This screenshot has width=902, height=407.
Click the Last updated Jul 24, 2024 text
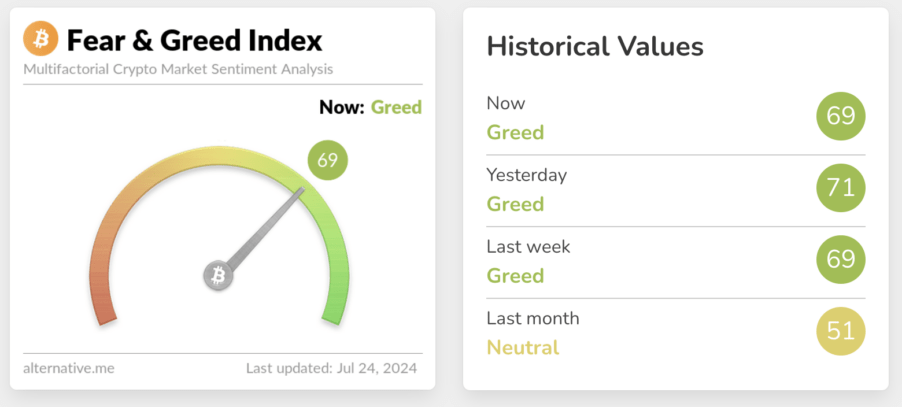pyautogui.click(x=331, y=368)
